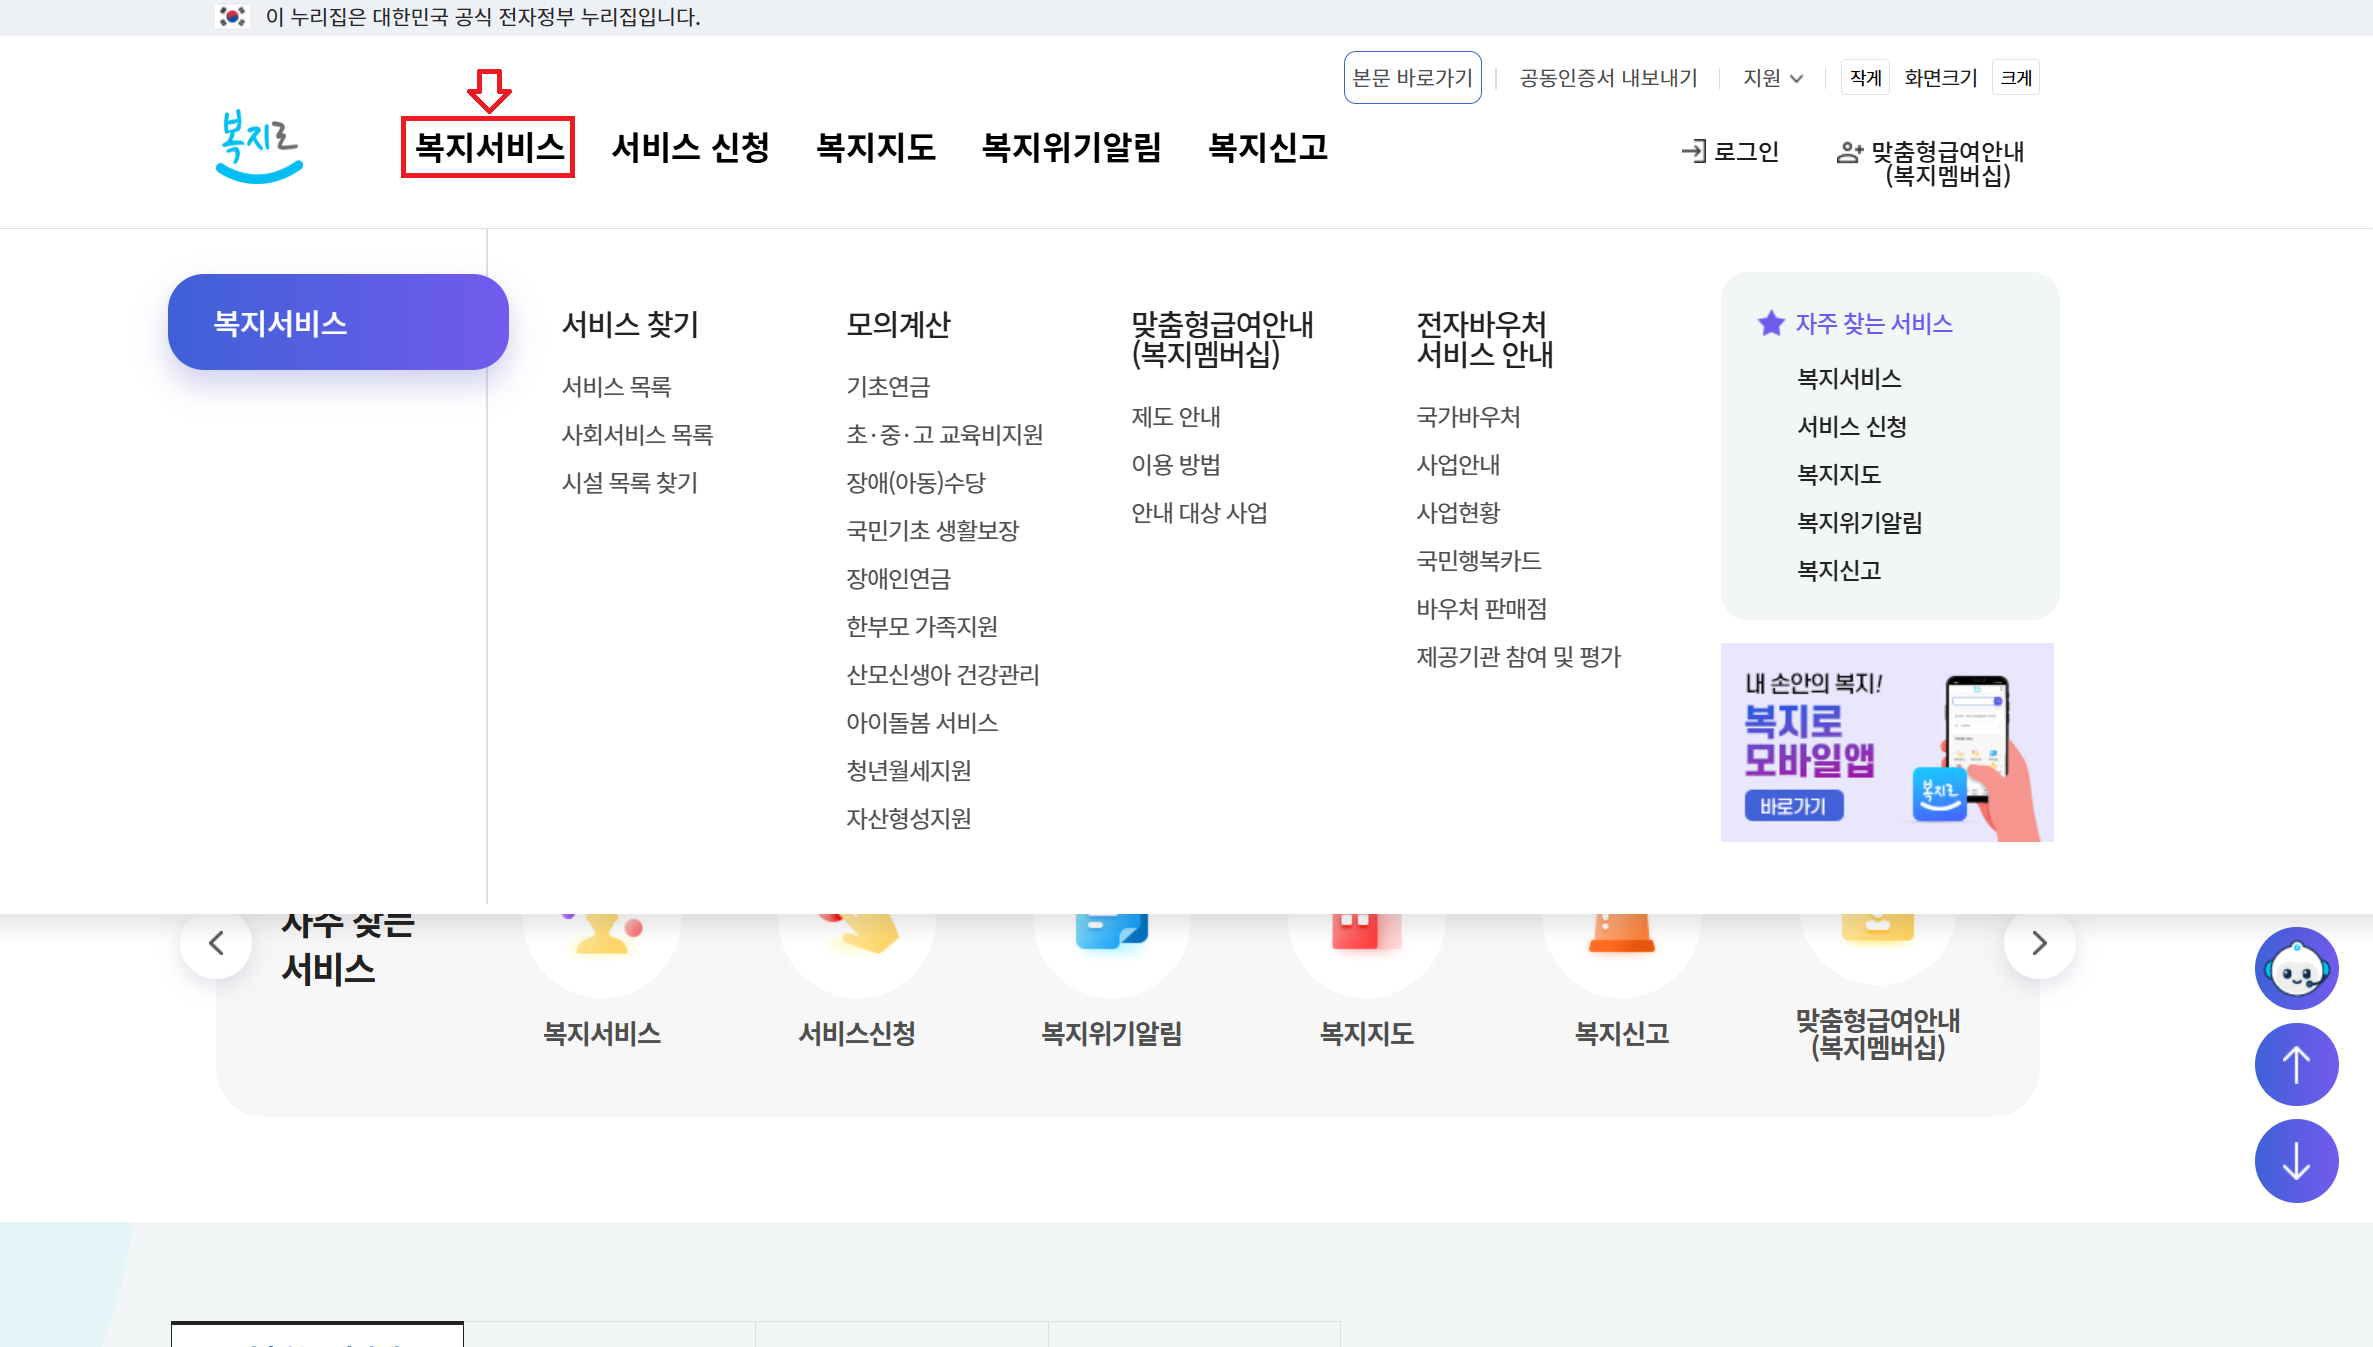The image size is (2373, 1347).
Task: Decrease screen size with 작게
Action: (x=1865, y=78)
